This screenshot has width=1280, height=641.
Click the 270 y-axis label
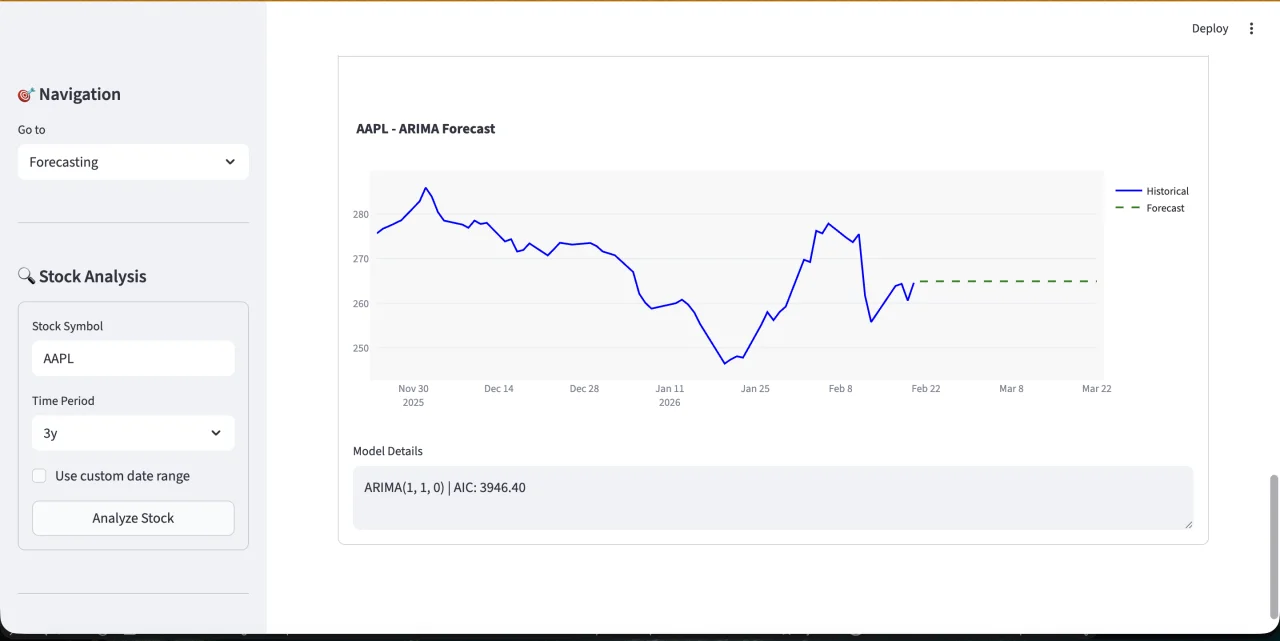pyautogui.click(x=361, y=259)
